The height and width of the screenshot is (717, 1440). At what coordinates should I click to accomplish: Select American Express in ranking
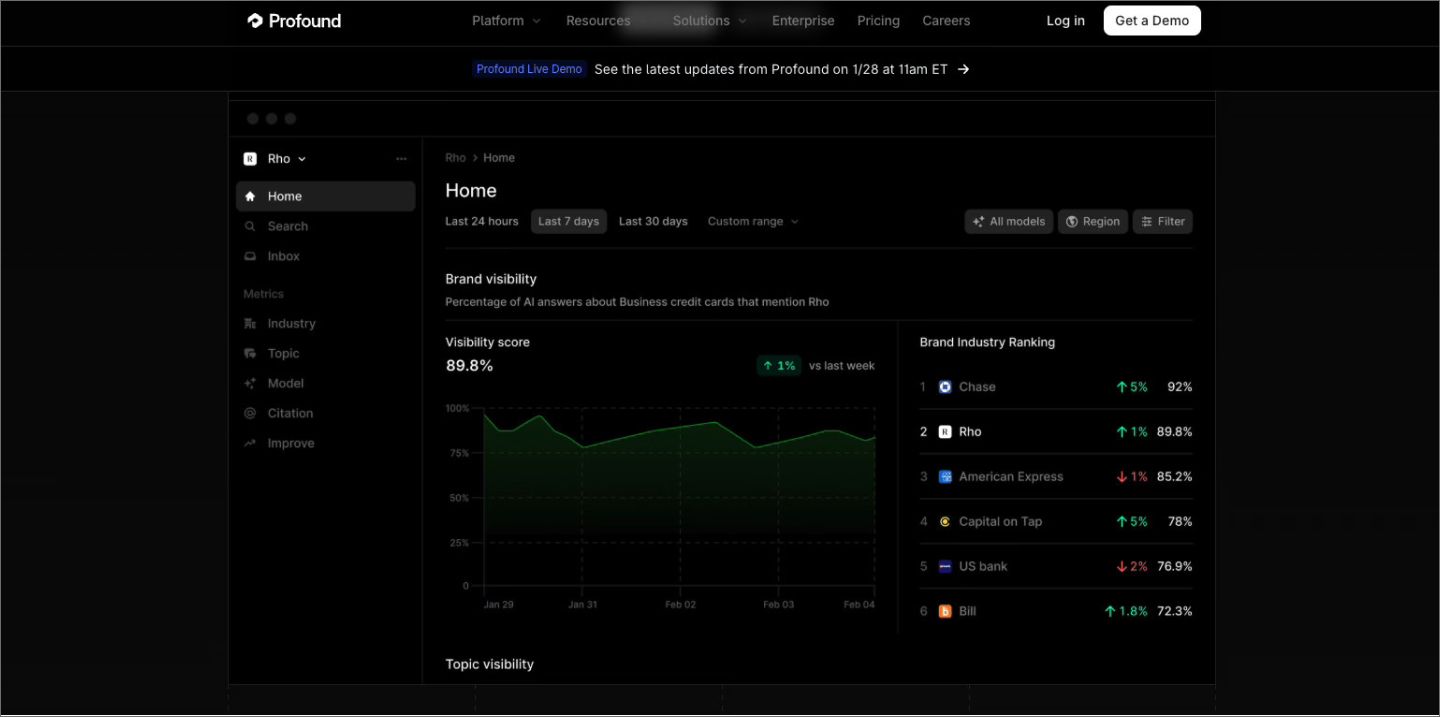tap(1056, 477)
